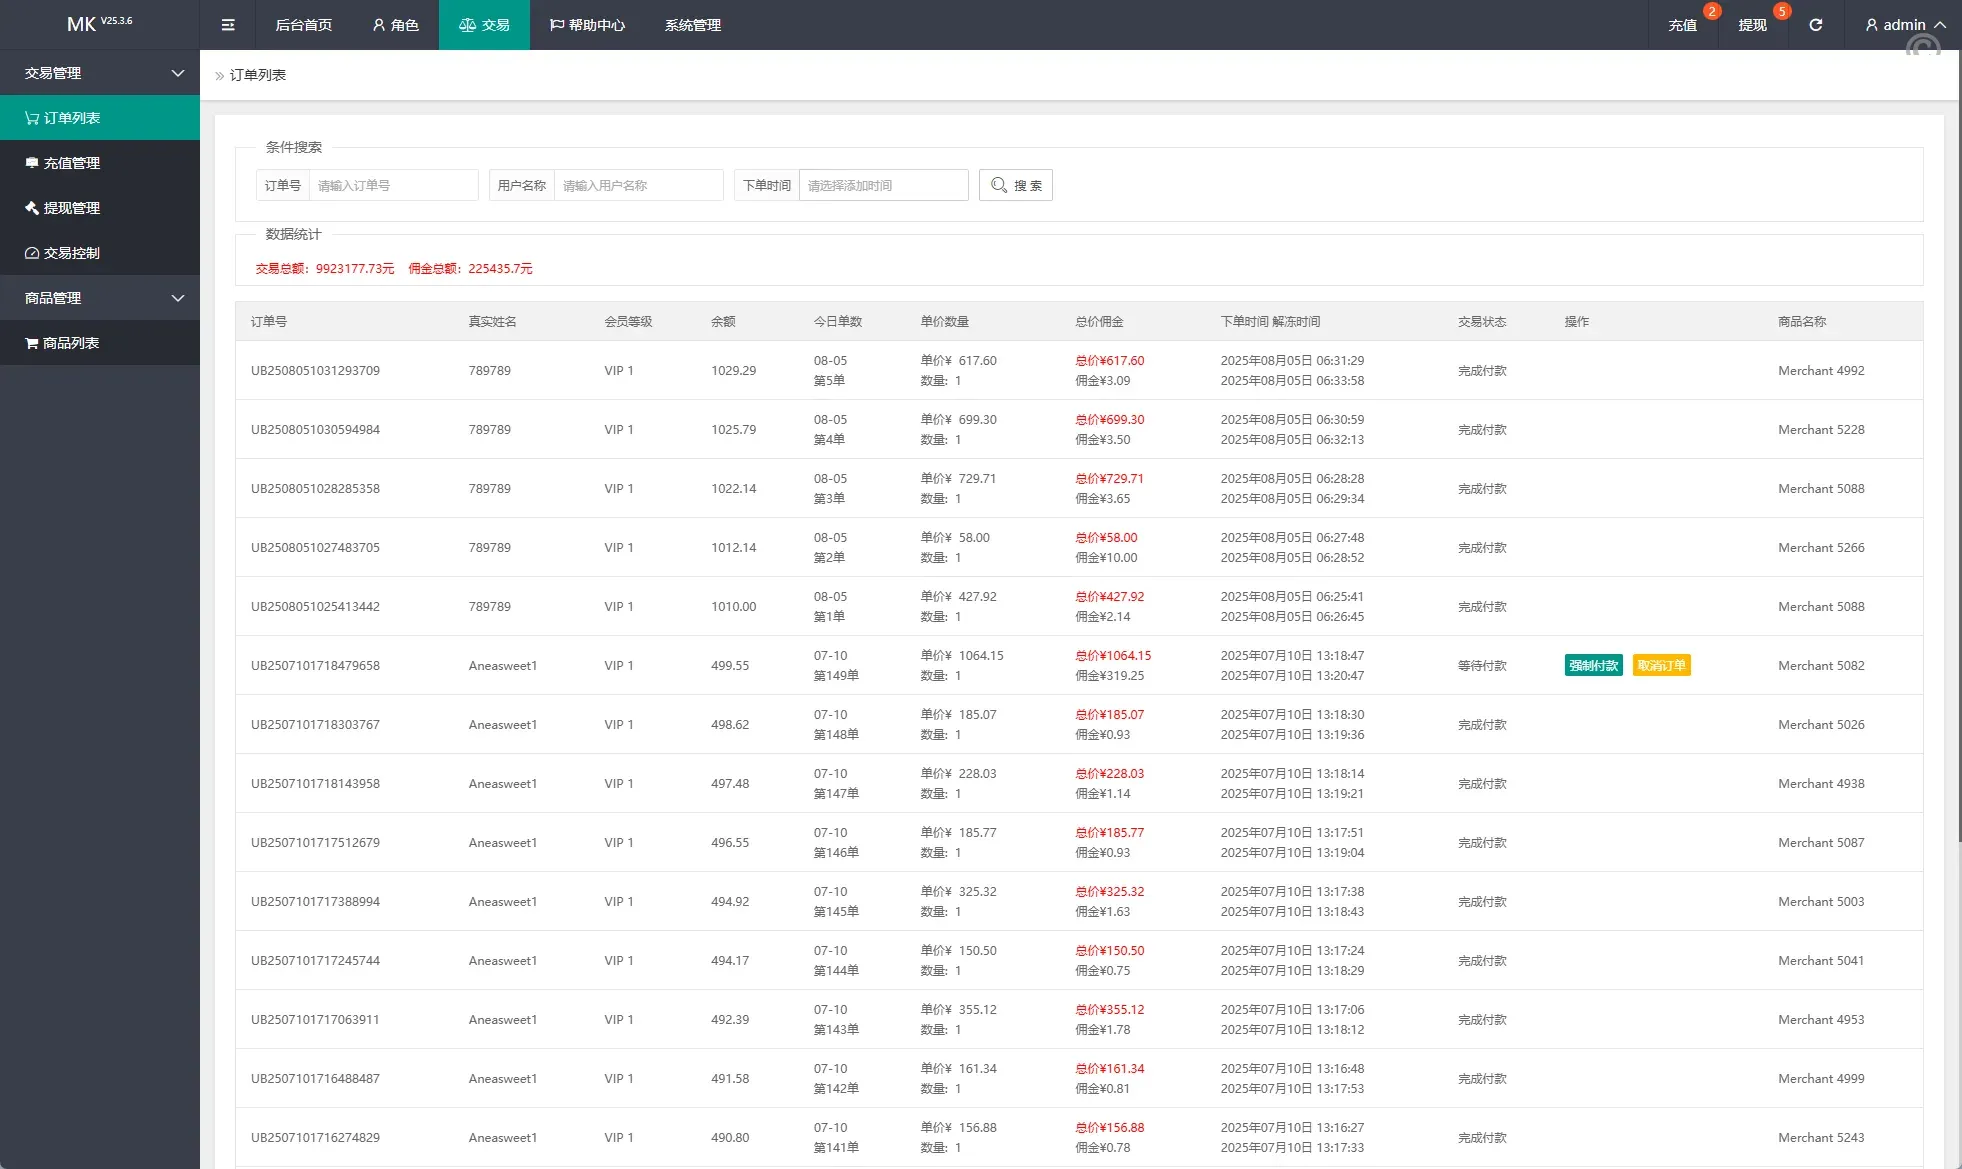Viewport: 1962px width, 1169px height.
Task: Click the 搜索 search button
Action: 1015,185
